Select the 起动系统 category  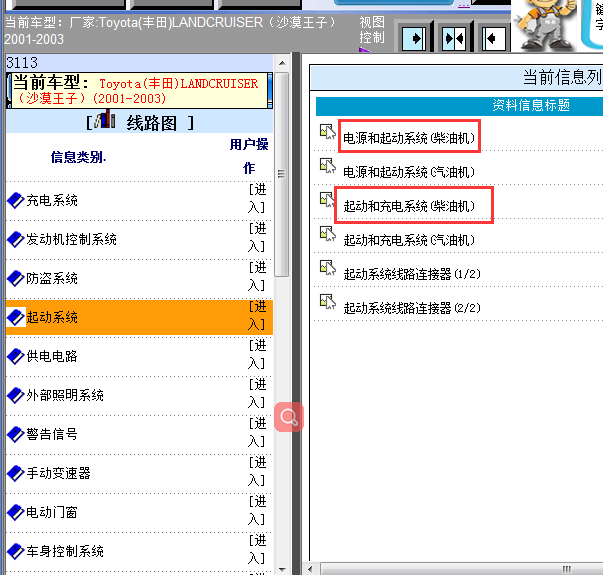point(52,317)
